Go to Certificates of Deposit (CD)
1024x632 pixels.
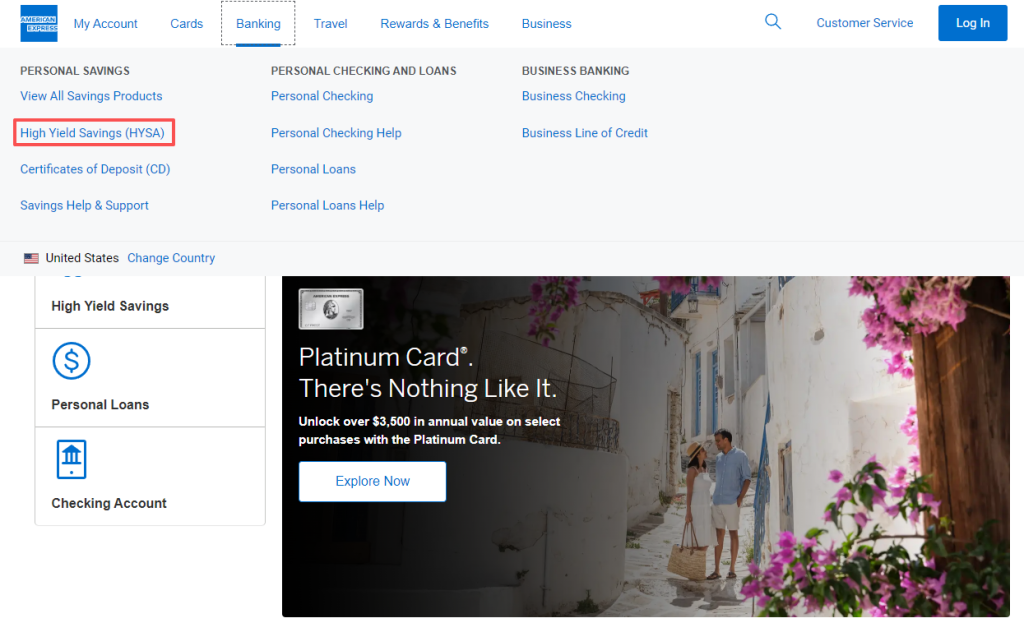pyautogui.click(x=95, y=169)
